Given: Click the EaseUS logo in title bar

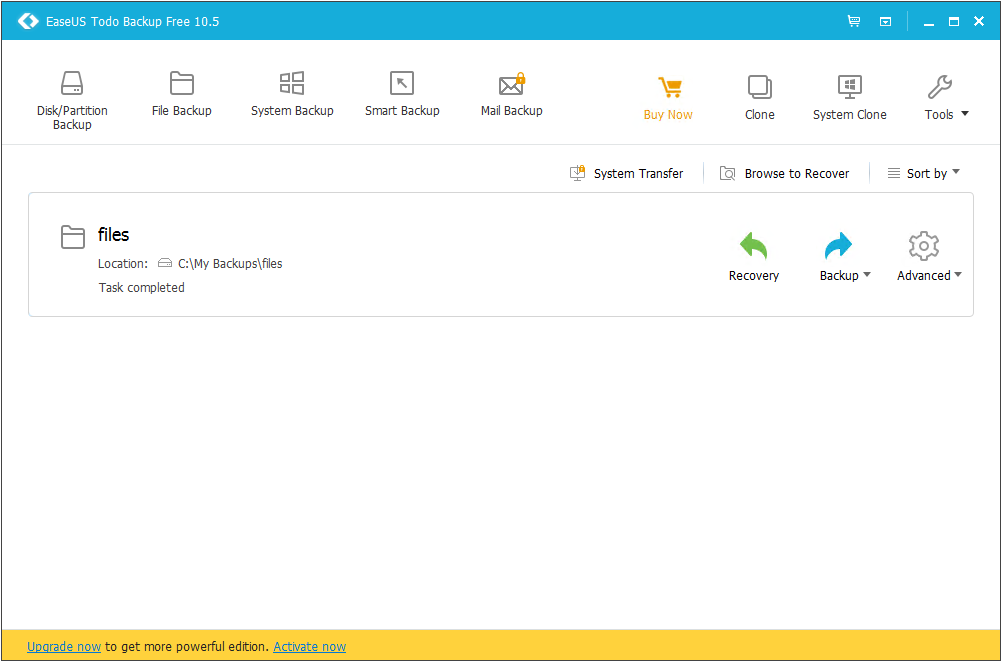Looking at the screenshot, I should pos(28,21).
